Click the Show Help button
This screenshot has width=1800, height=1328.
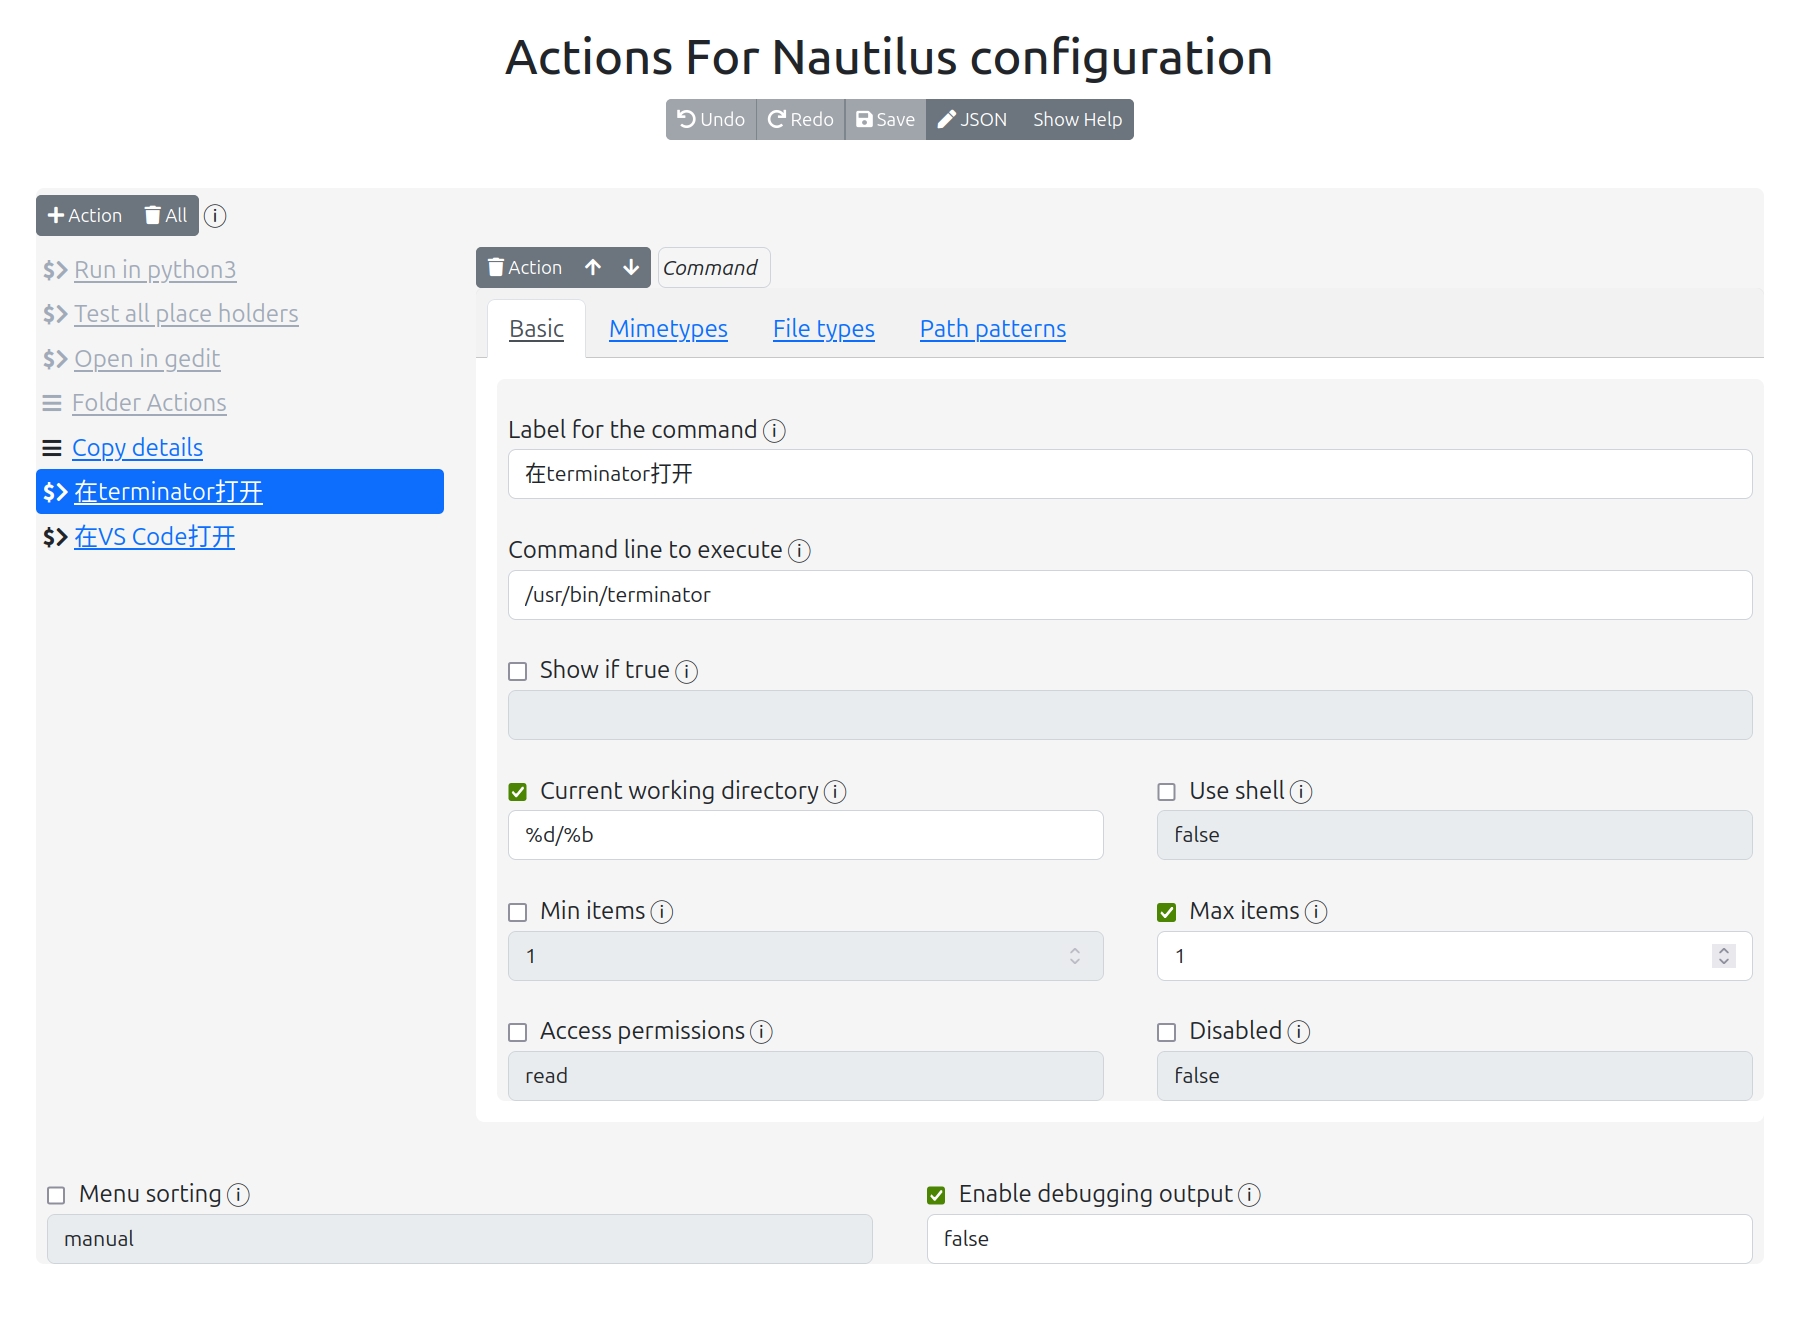click(1077, 120)
